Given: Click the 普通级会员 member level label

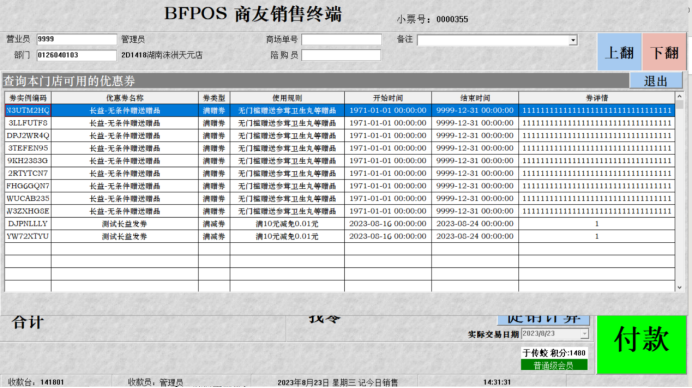Looking at the screenshot, I should pos(554,365).
